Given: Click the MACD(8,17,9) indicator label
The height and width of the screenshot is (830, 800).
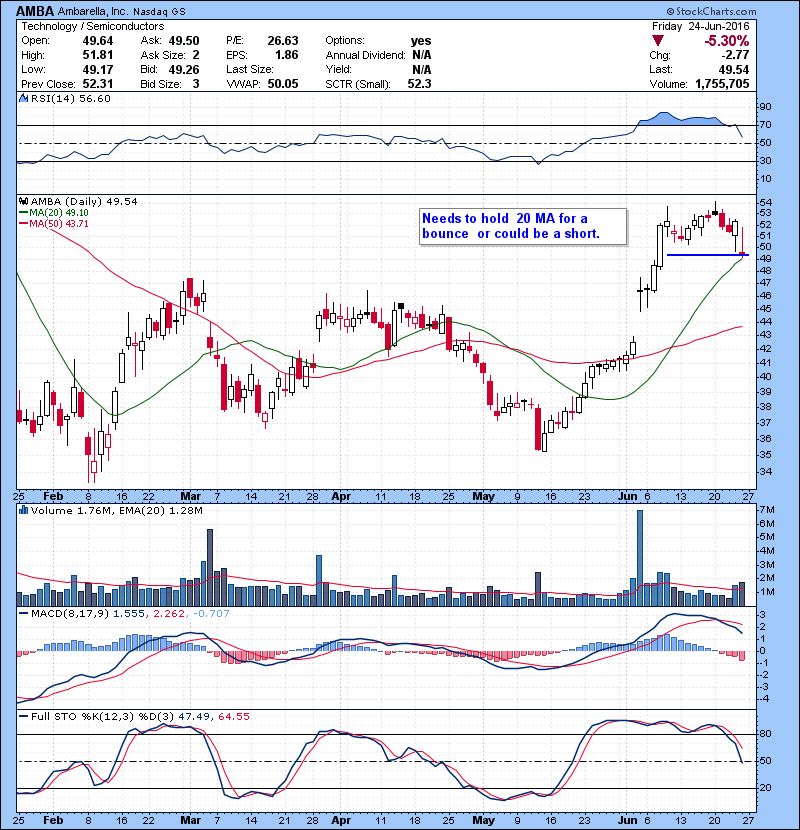Looking at the screenshot, I should pos(70,614).
